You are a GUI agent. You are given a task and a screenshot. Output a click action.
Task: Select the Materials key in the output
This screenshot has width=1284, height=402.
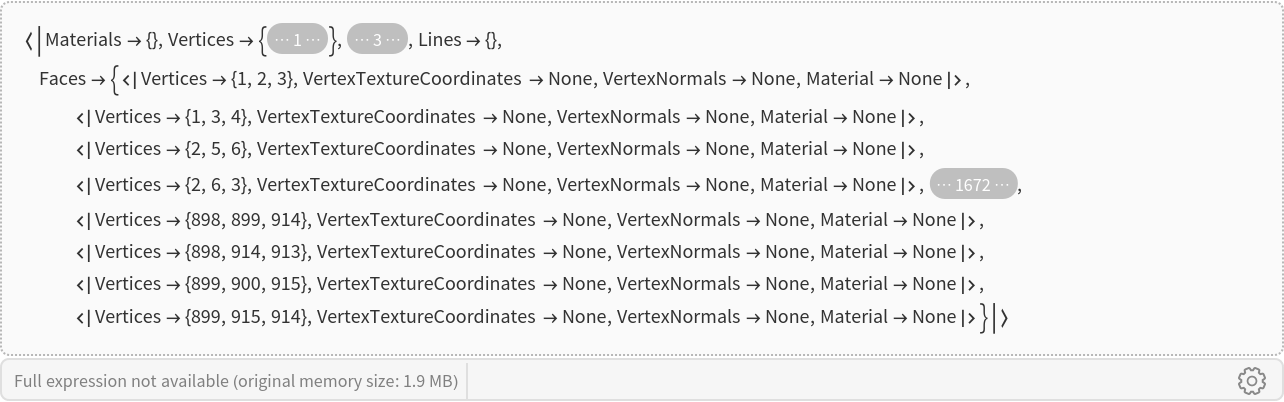(83, 41)
